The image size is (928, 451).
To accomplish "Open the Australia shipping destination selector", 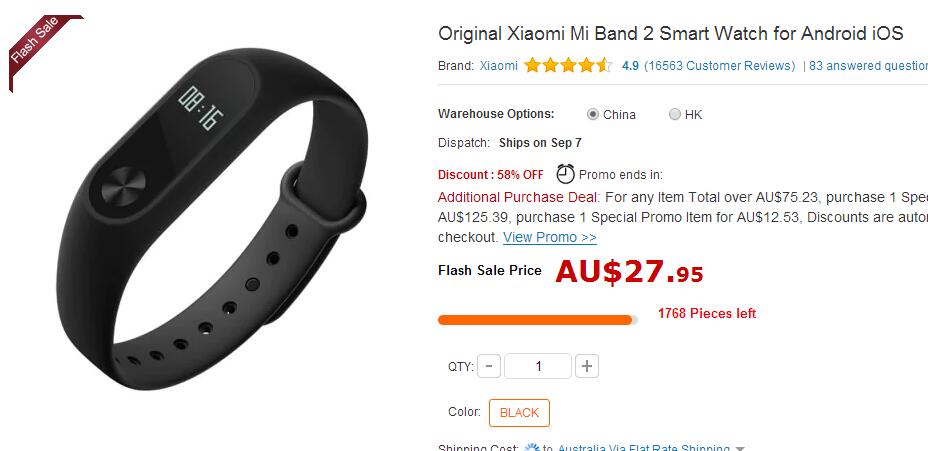I will click(x=644, y=448).
